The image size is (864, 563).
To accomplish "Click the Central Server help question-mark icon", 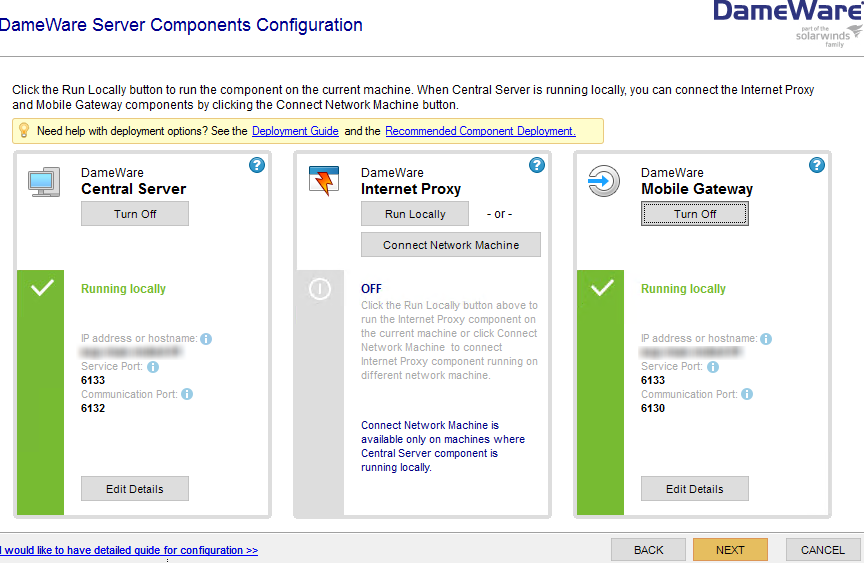I will tap(257, 165).
